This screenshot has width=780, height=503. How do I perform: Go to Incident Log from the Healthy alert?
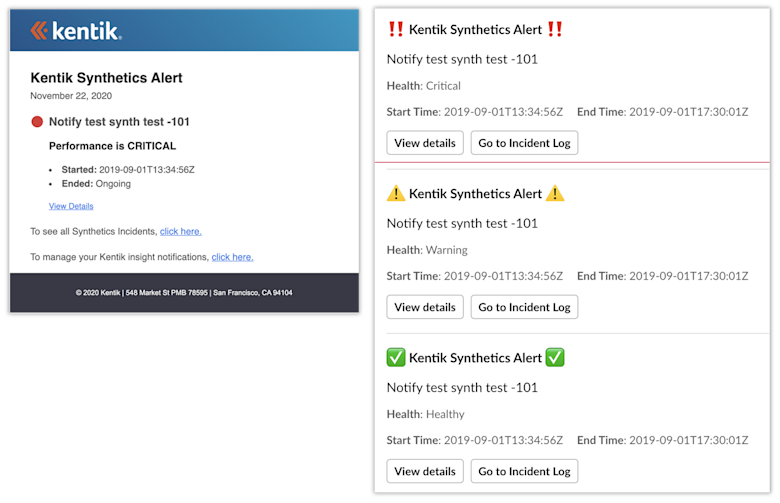coord(524,471)
